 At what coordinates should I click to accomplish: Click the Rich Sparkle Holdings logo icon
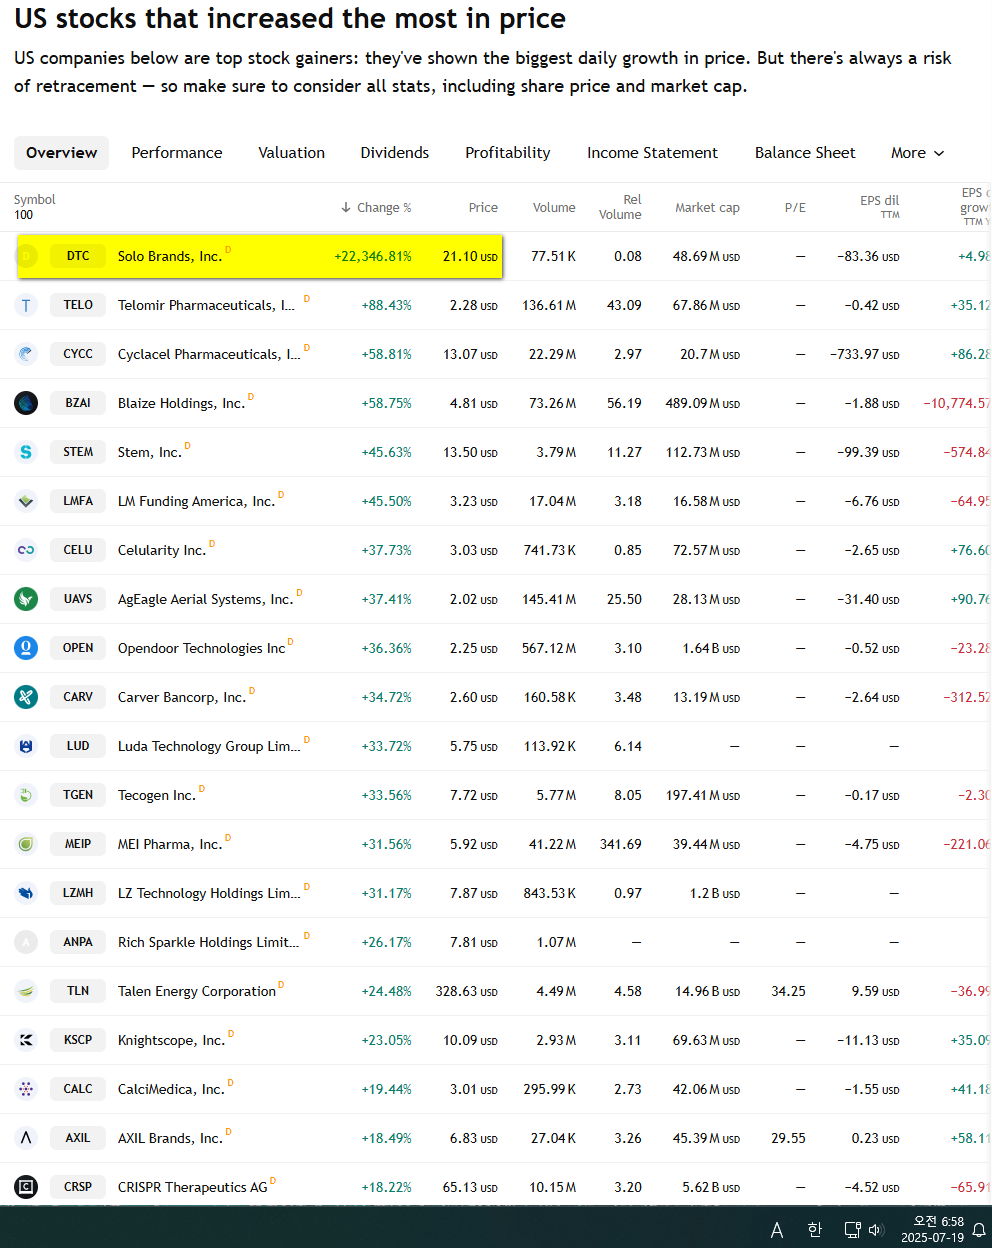(26, 942)
